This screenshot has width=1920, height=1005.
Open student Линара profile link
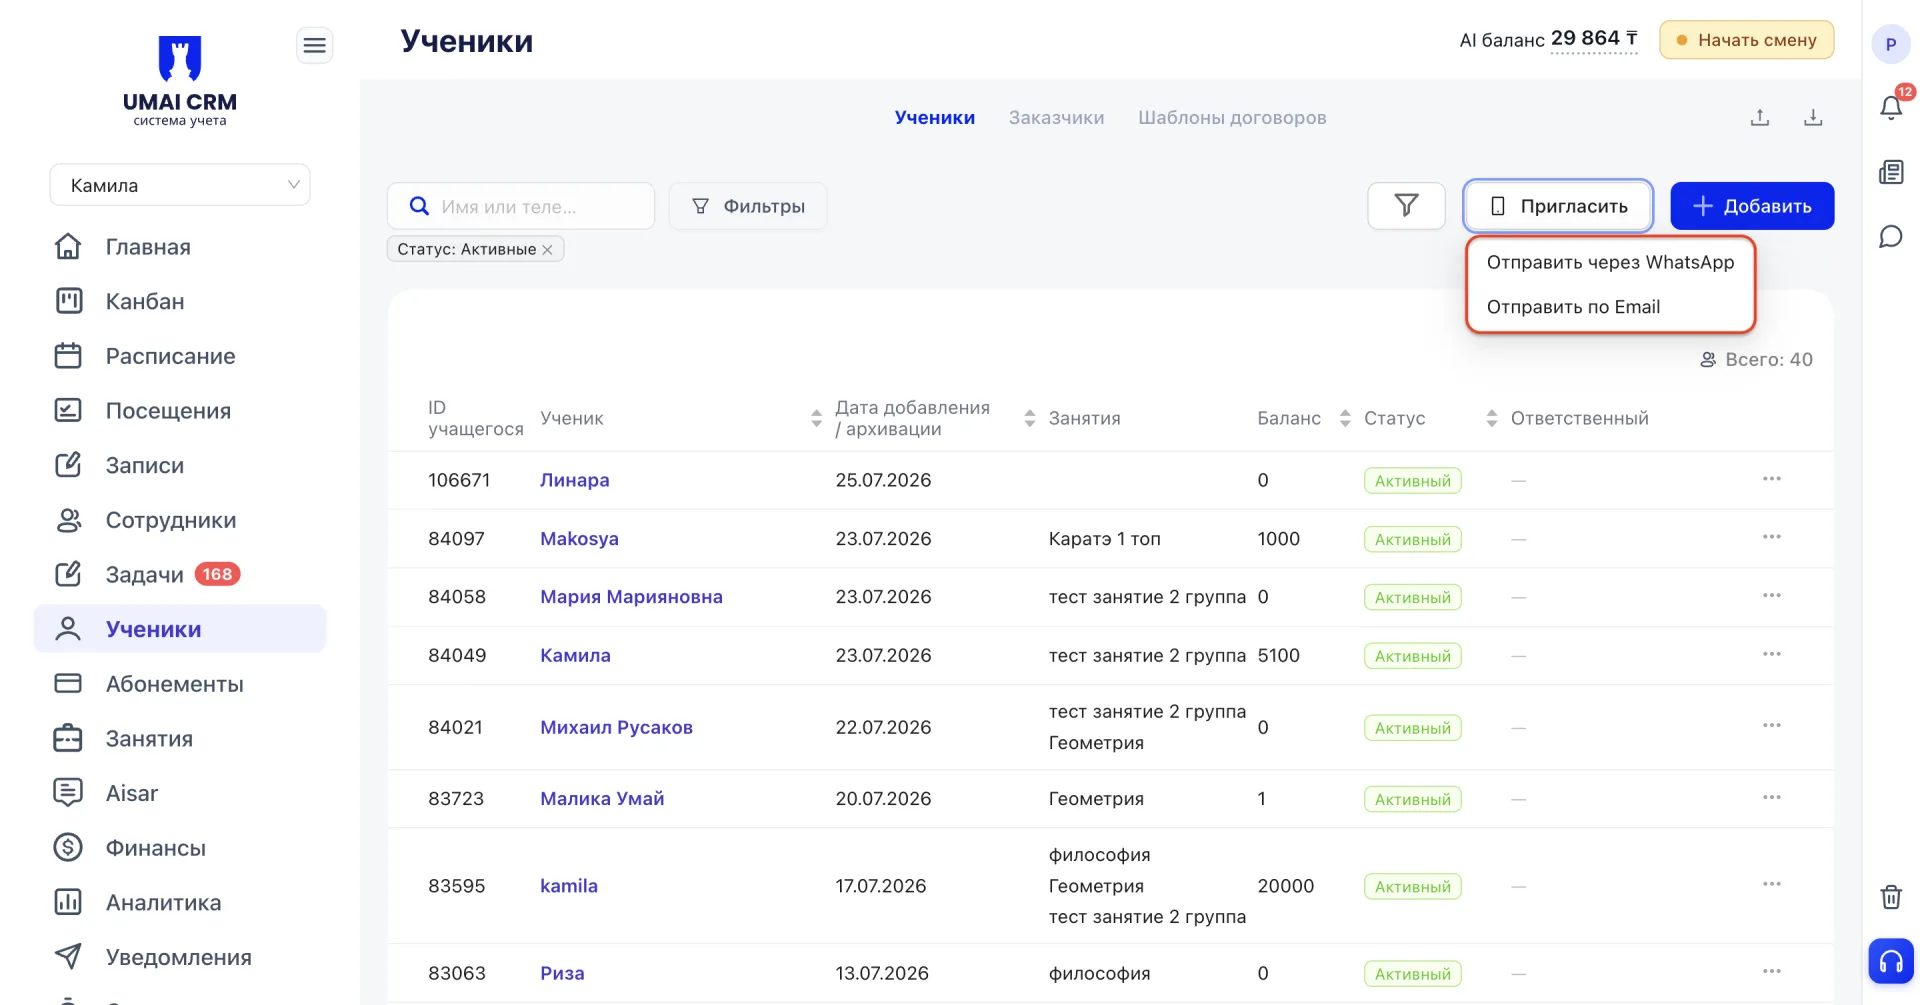[x=574, y=480]
